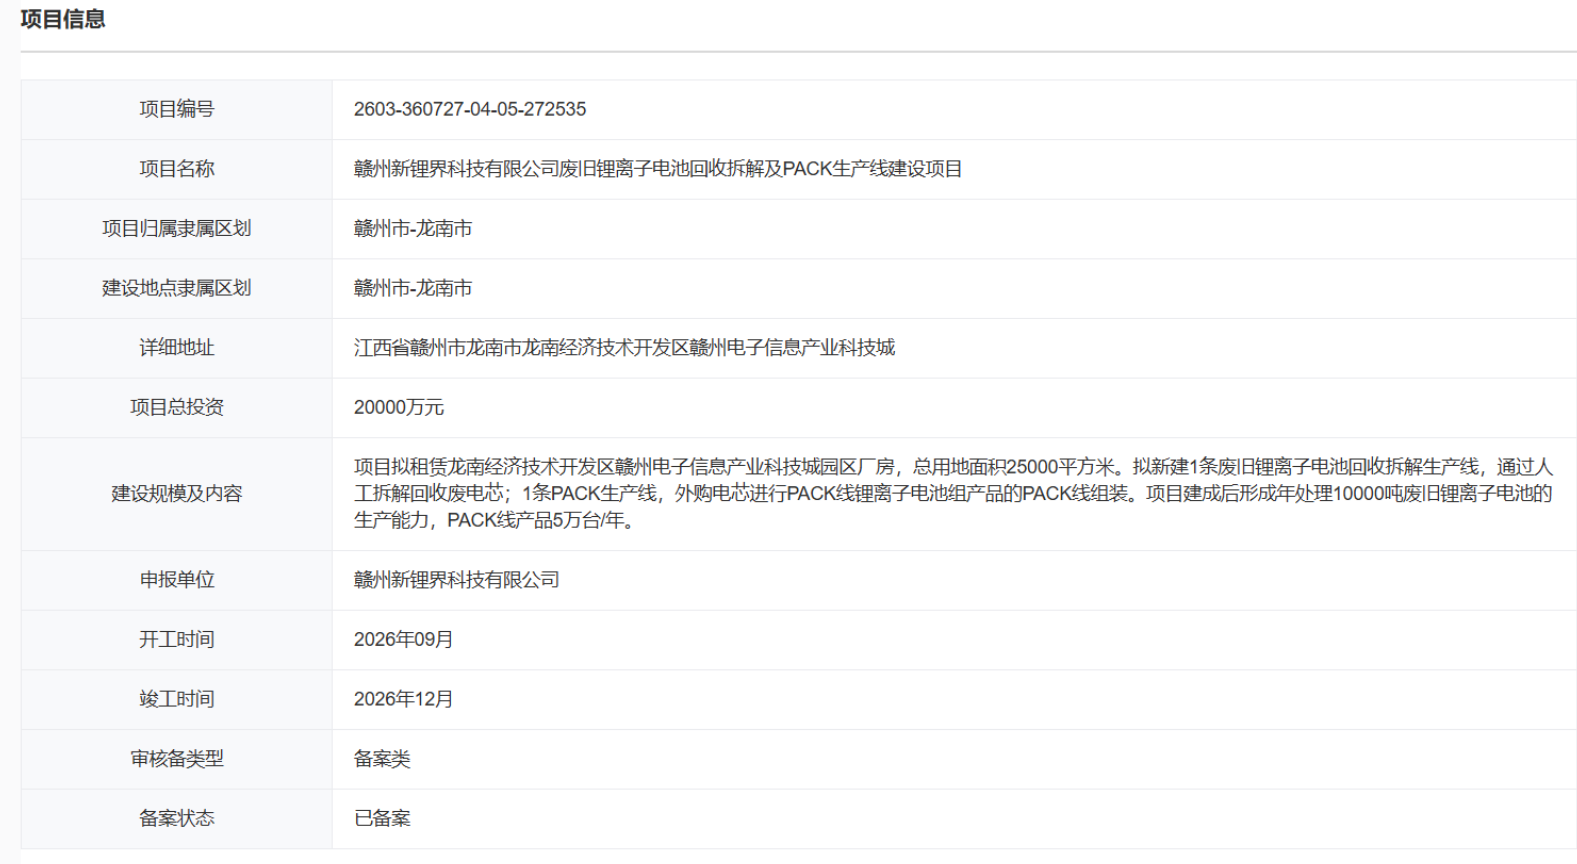Click the 项目总投资 row label

(176, 407)
